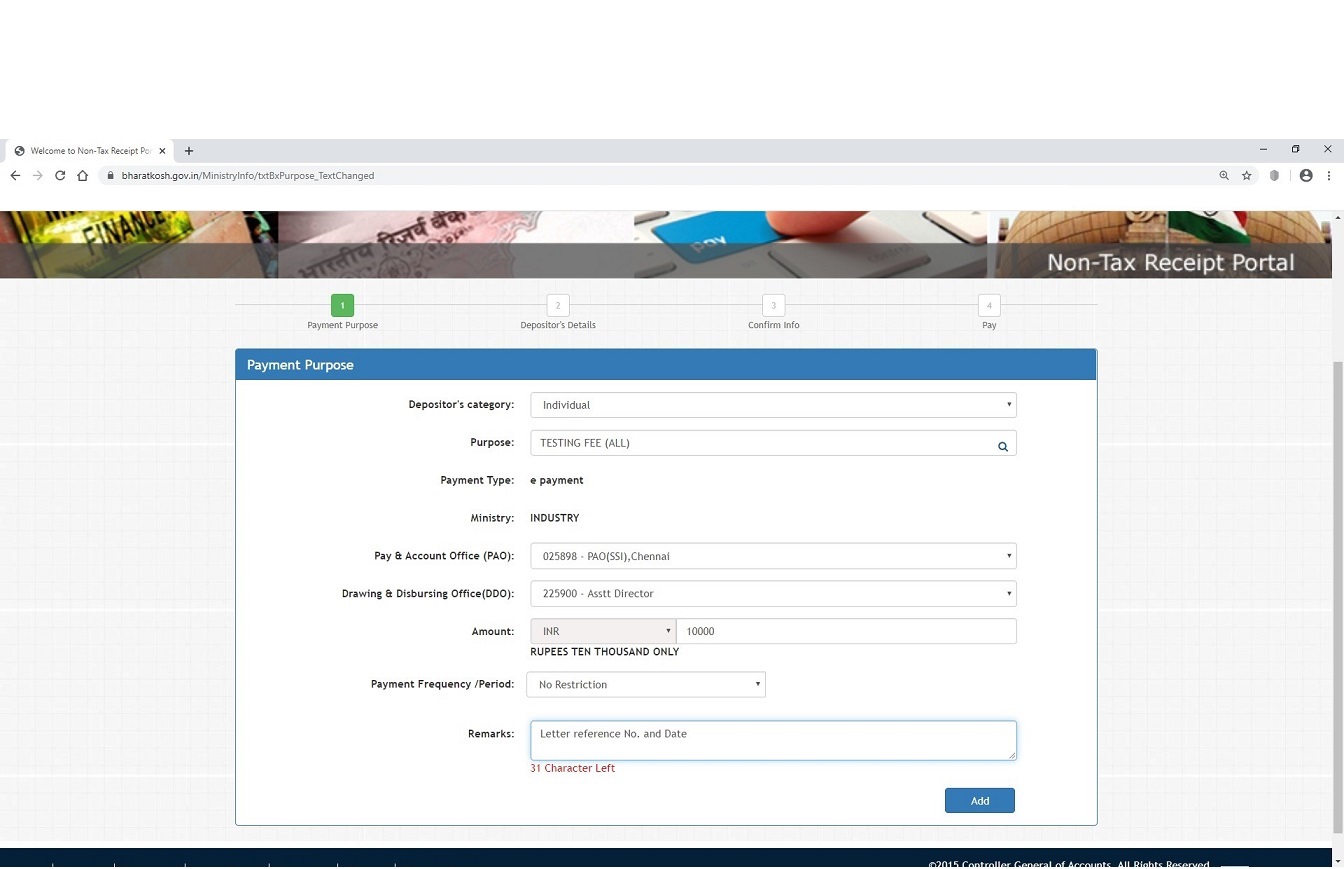
Task: Expand the Depositor's category dropdown
Action: pyautogui.click(x=773, y=405)
